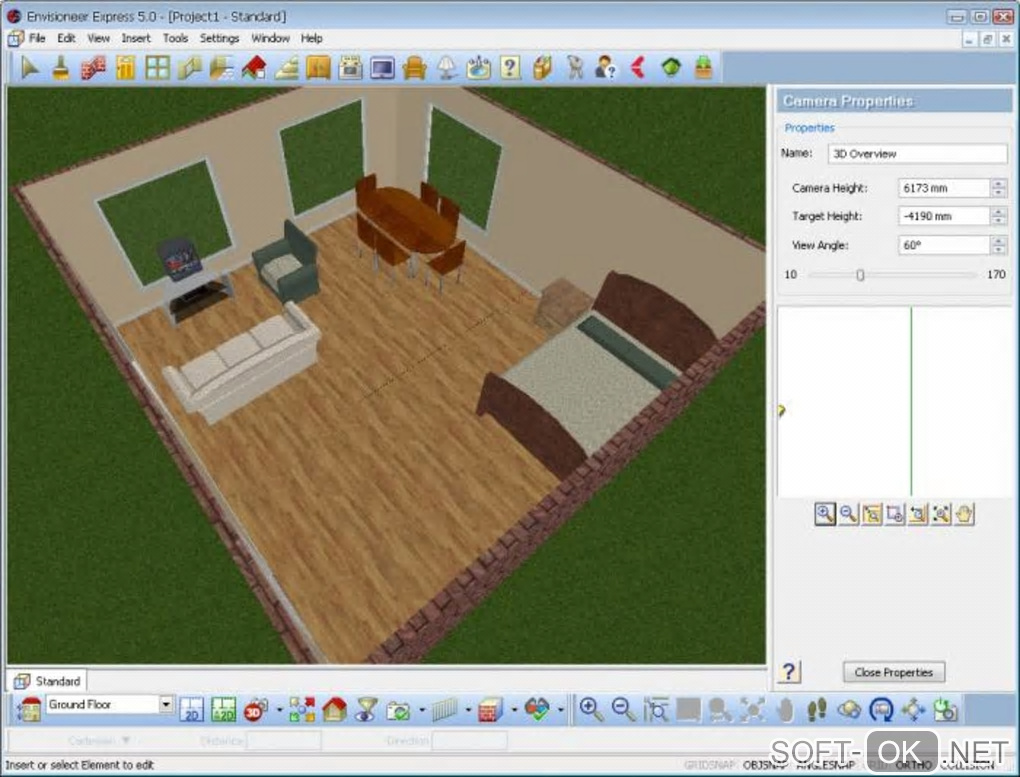Click the camera snapshot icon in bottom toolbar
Viewport: 1020px width, 777px height.
click(398, 709)
